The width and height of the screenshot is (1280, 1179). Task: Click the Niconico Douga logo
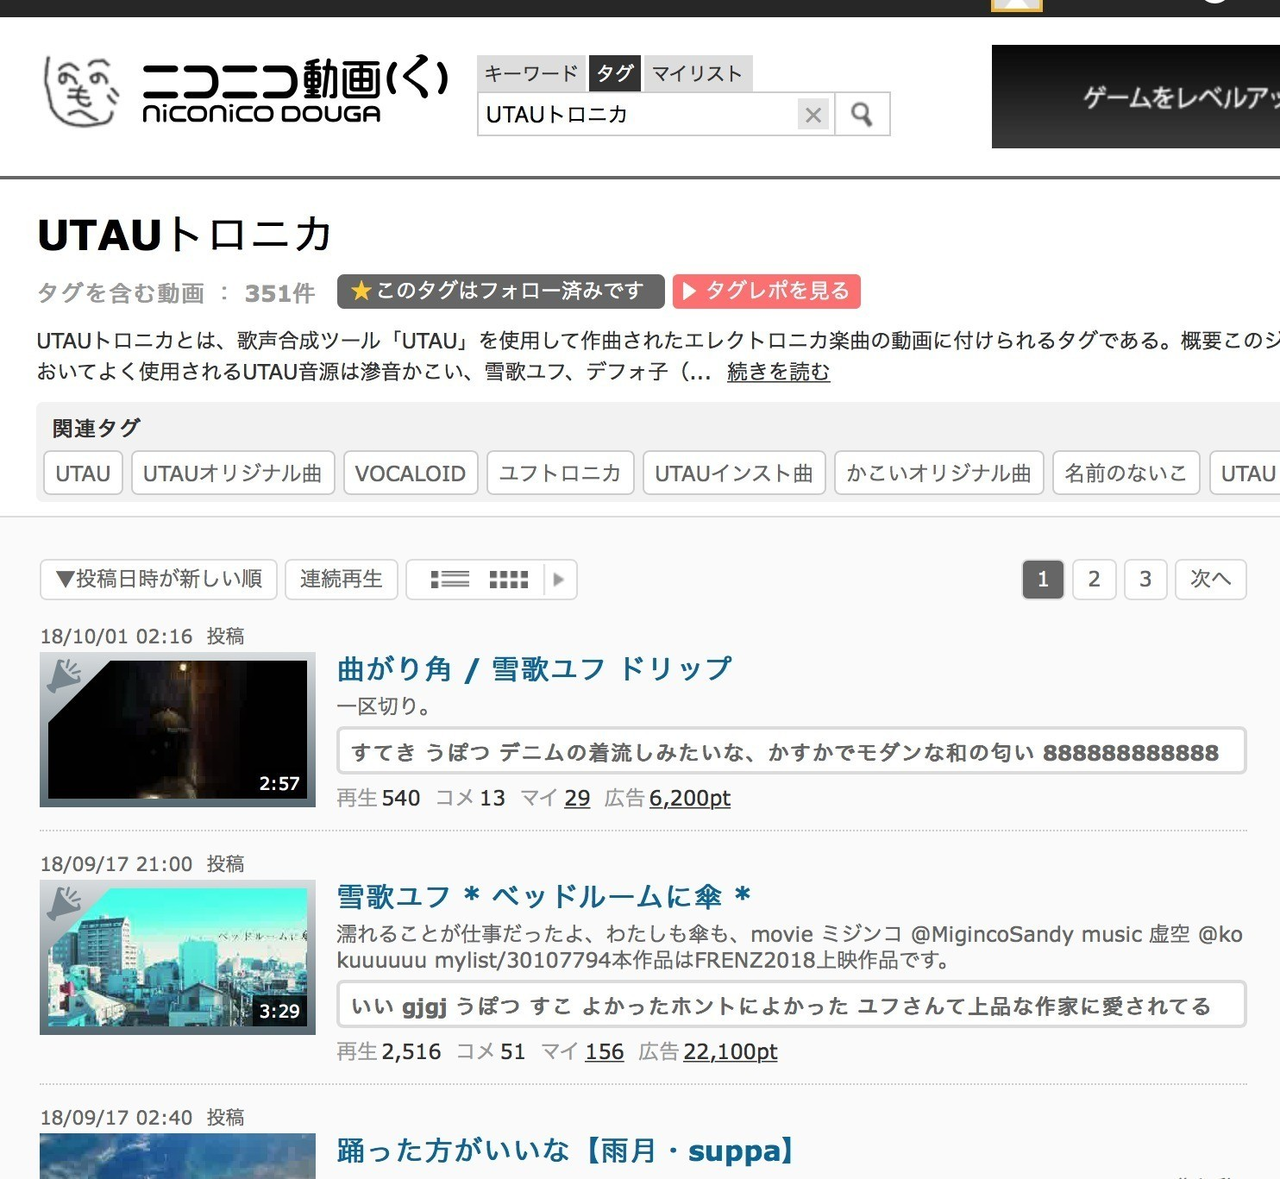tap(246, 90)
